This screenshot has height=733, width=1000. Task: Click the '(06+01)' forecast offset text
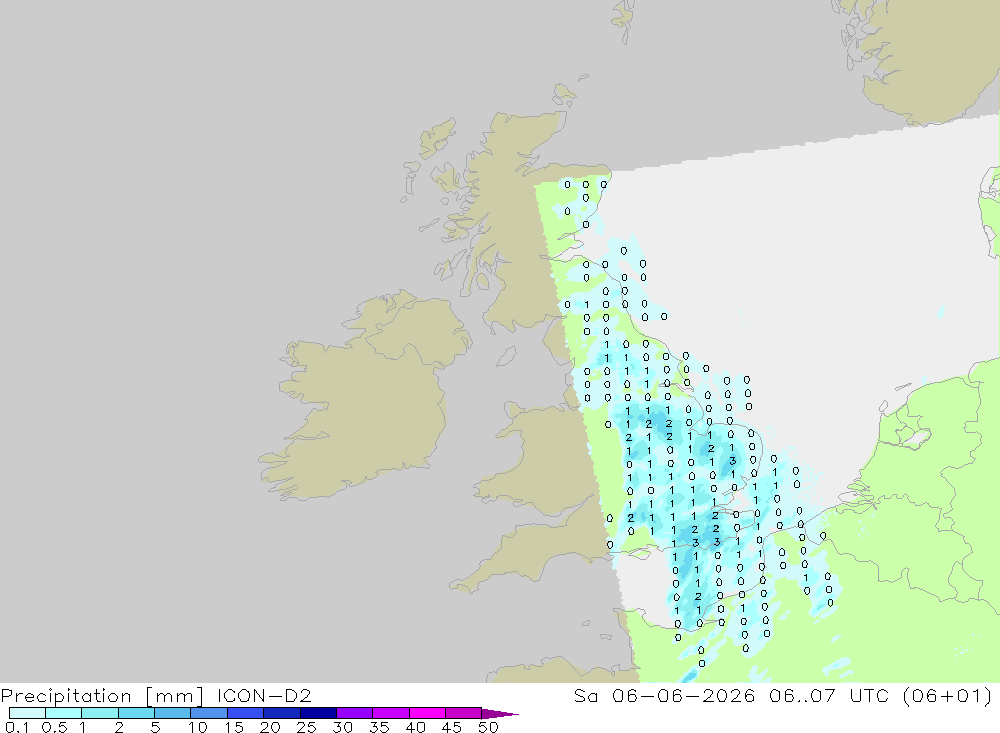point(948,695)
